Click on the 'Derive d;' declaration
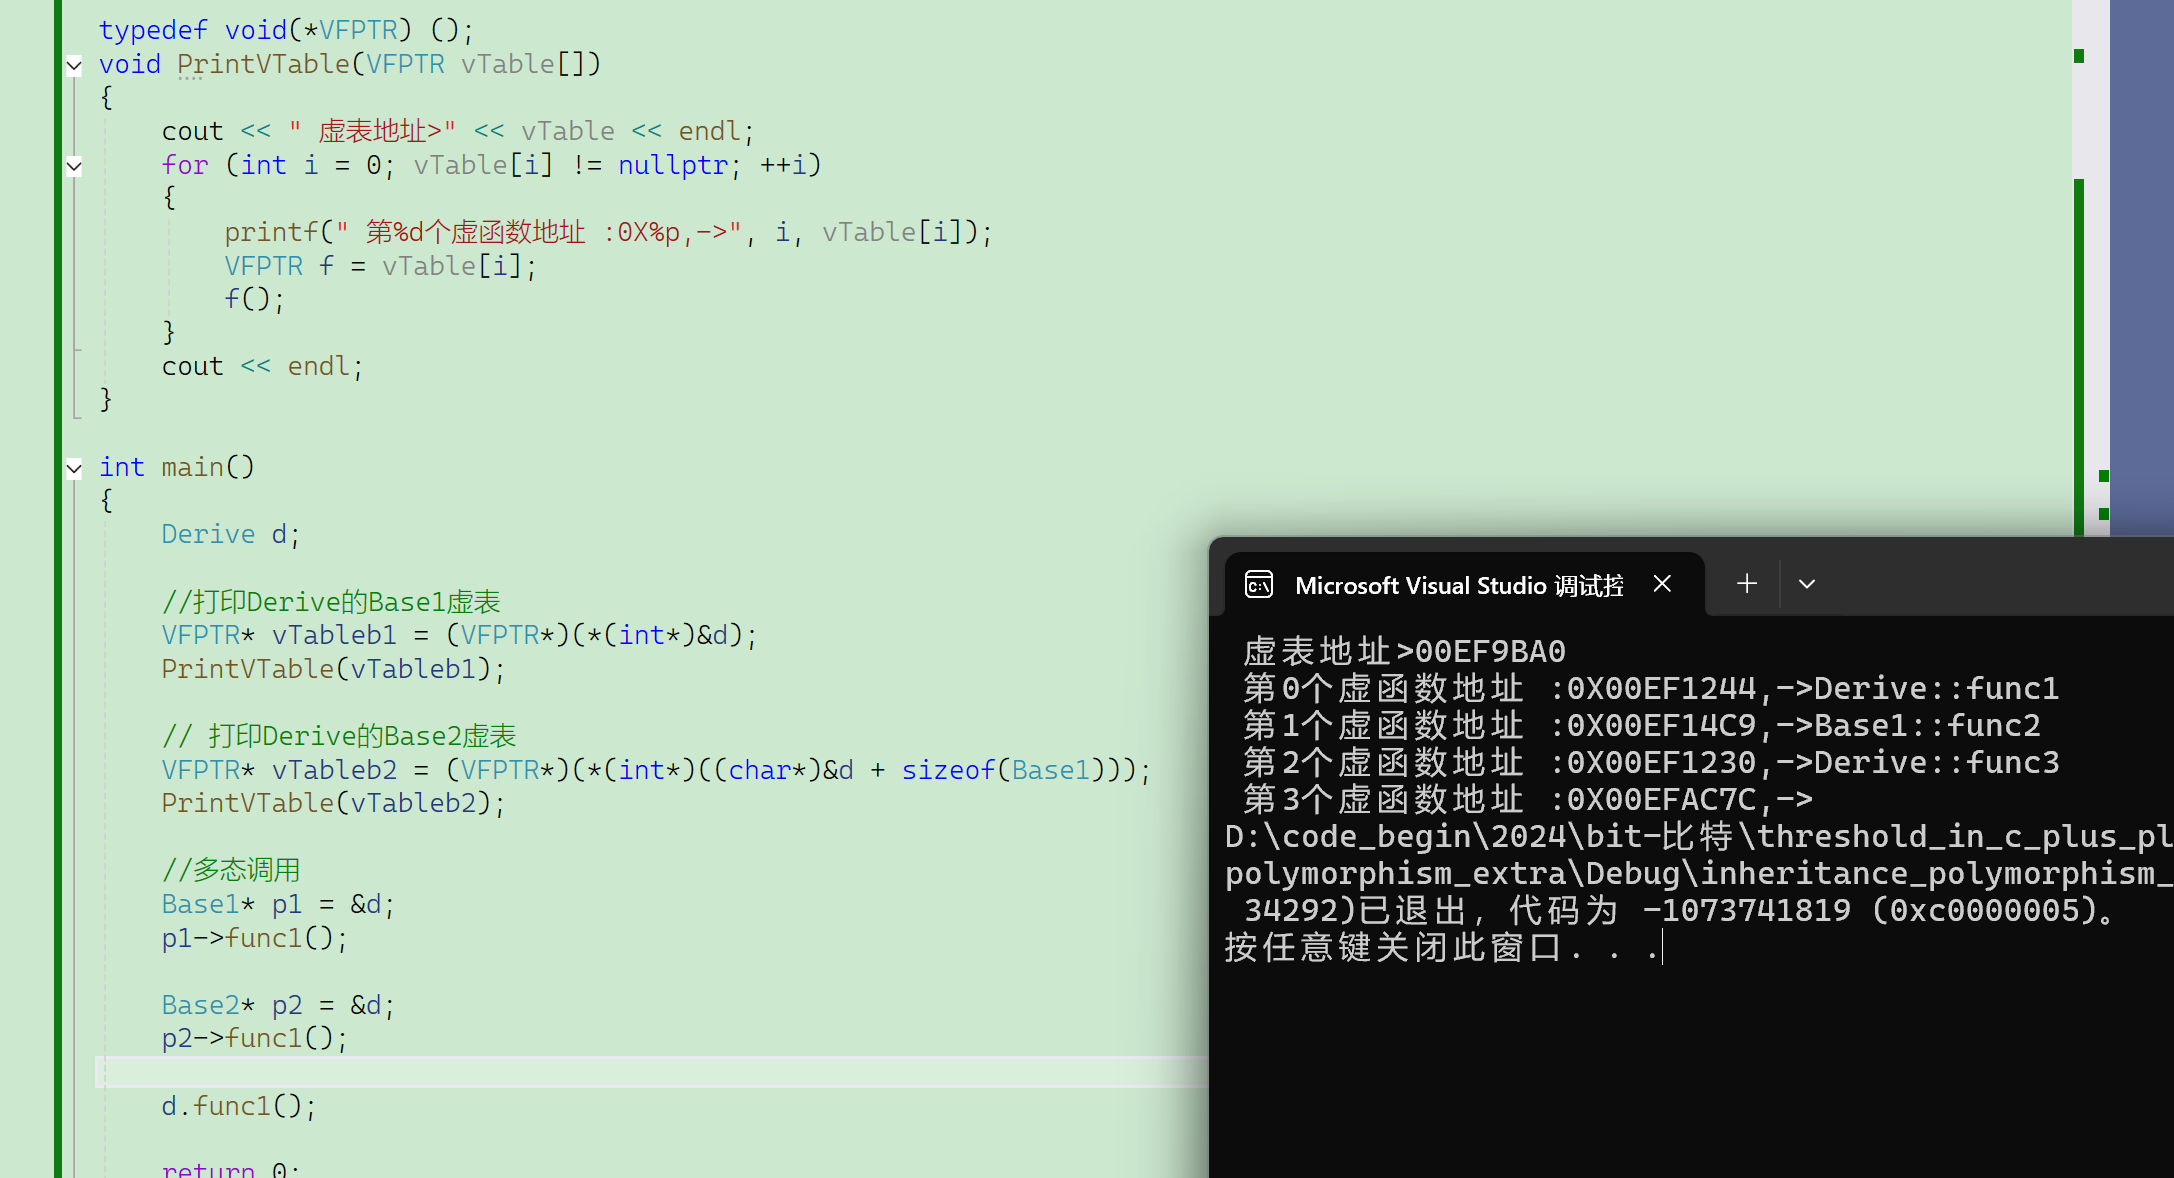 230,535
